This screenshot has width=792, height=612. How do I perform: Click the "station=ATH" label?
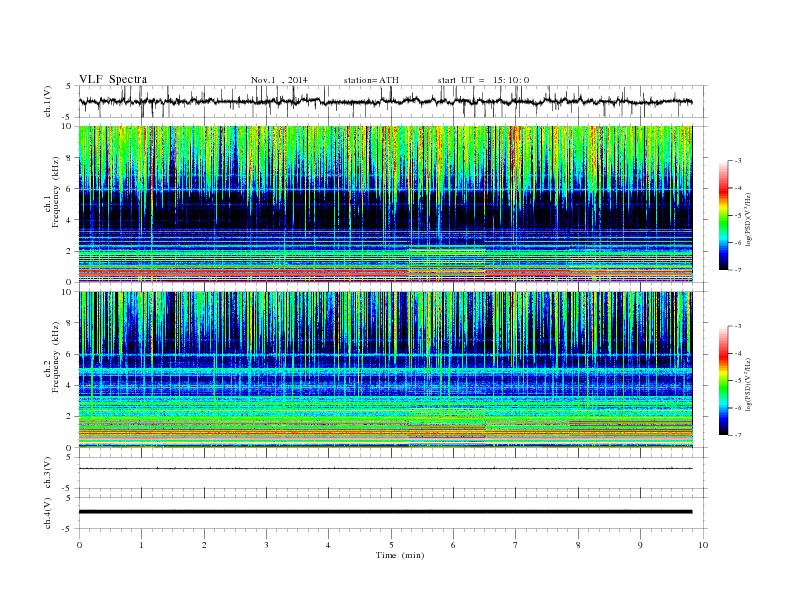[x=371, y=80]
